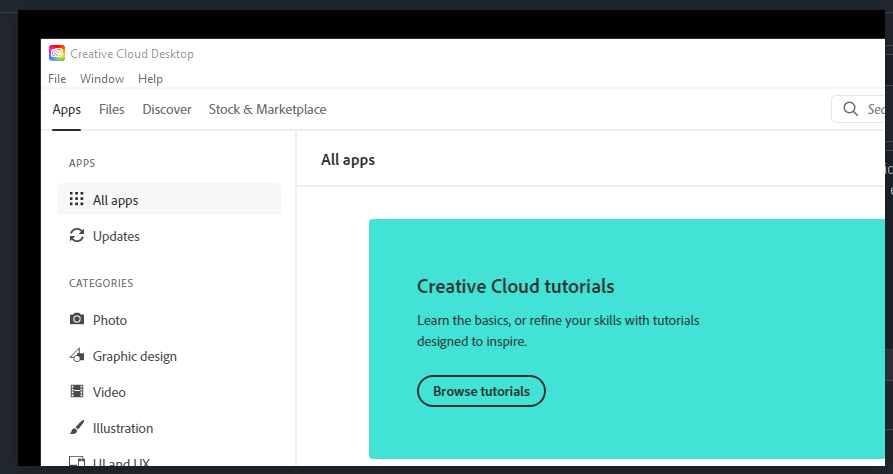Open the Stock & Marketplace tab

tap(268, 109)
